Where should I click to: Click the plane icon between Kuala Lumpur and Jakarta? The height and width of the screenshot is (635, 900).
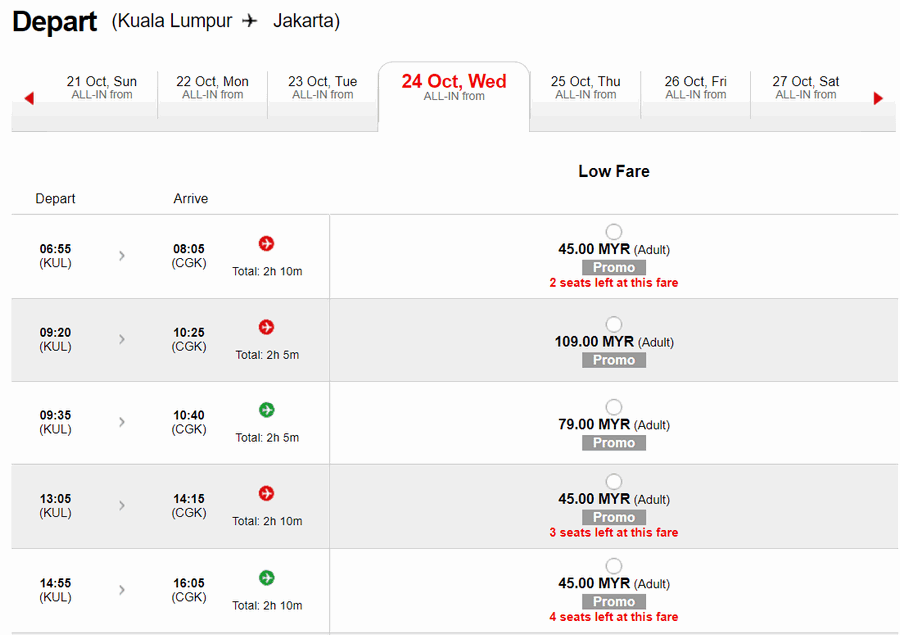pos(250,21)
